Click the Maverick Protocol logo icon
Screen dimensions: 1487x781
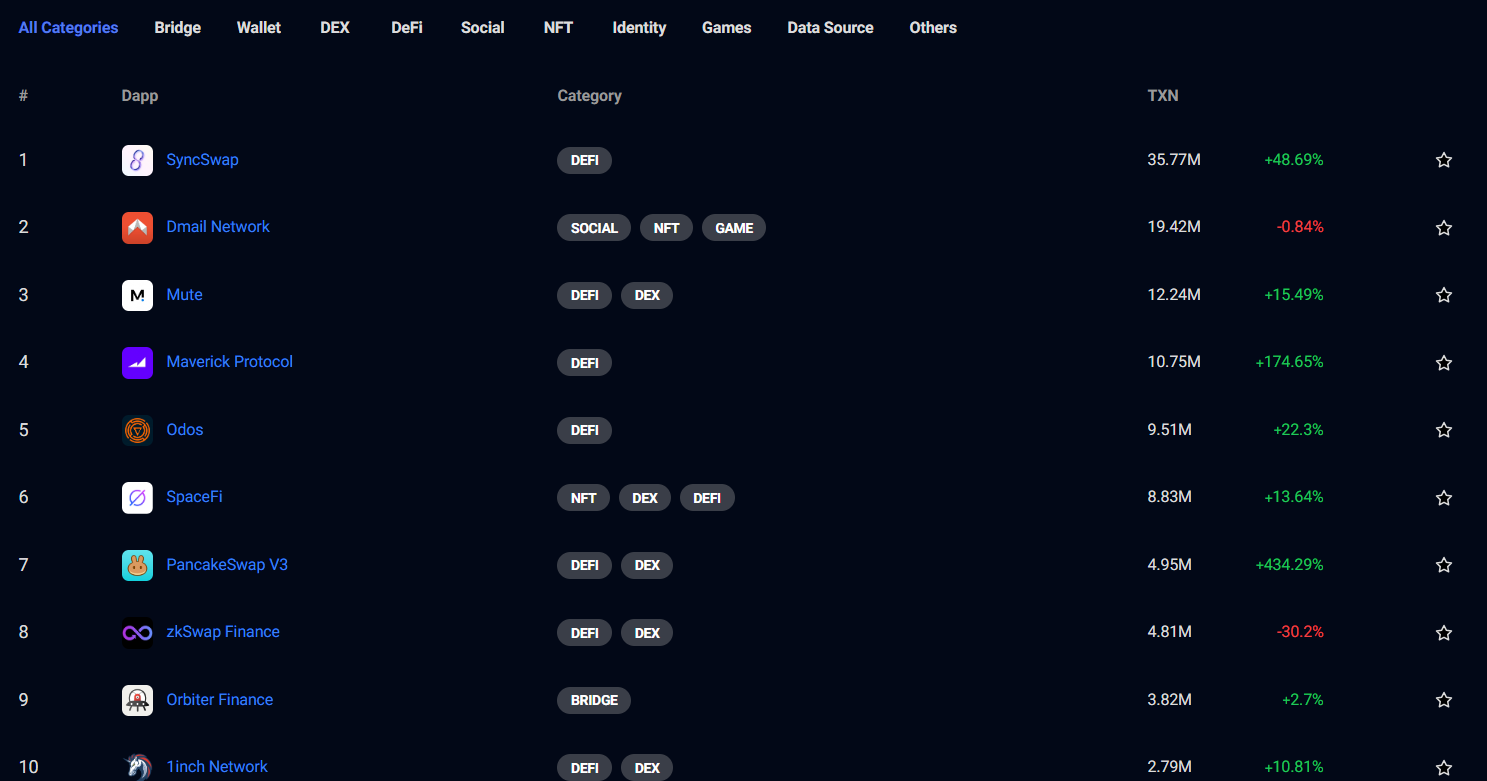[137, 362]
